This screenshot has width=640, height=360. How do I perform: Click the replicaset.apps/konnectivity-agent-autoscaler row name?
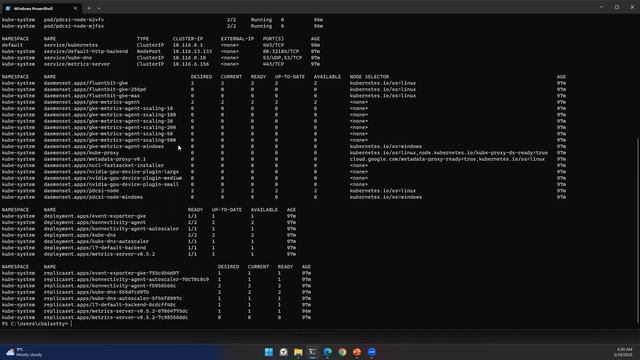tap(127, 279)
